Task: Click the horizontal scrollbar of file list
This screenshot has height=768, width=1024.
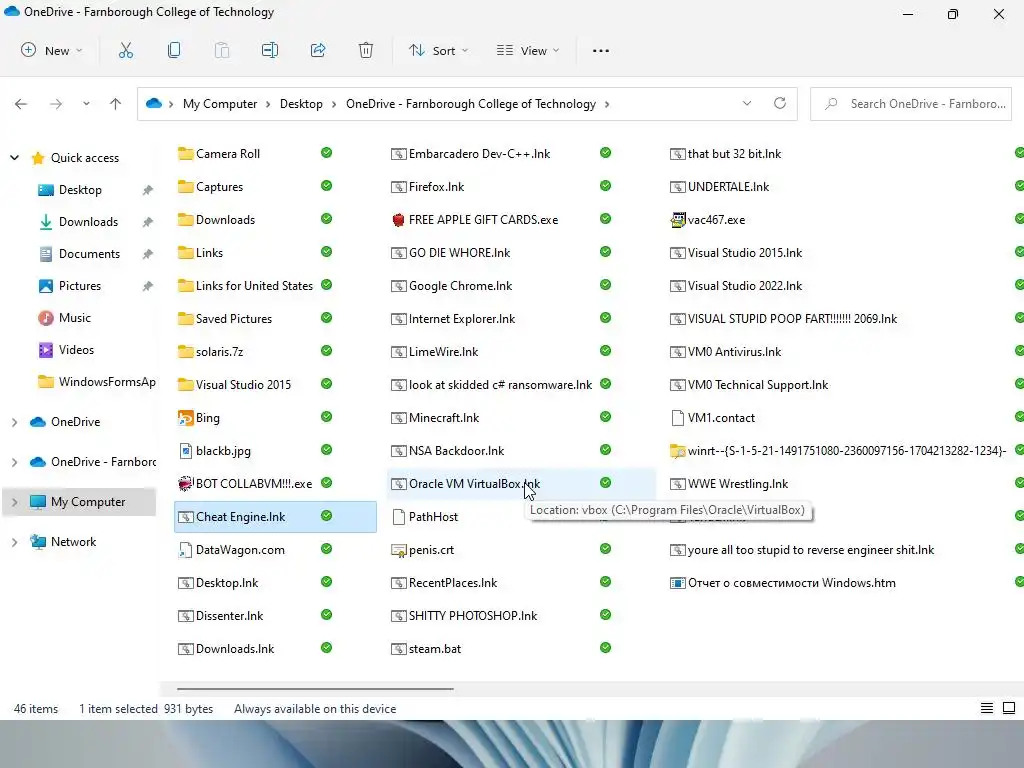Action: point(315,688)
